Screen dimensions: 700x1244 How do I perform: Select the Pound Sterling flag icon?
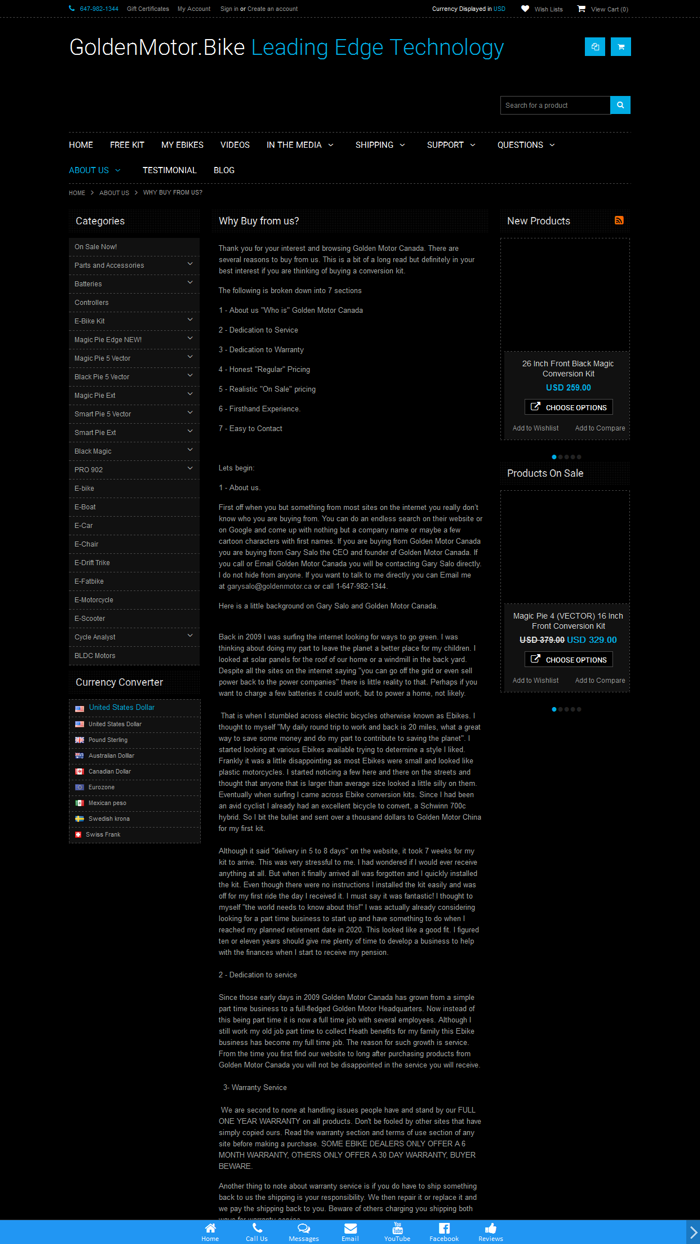[79, 740]
